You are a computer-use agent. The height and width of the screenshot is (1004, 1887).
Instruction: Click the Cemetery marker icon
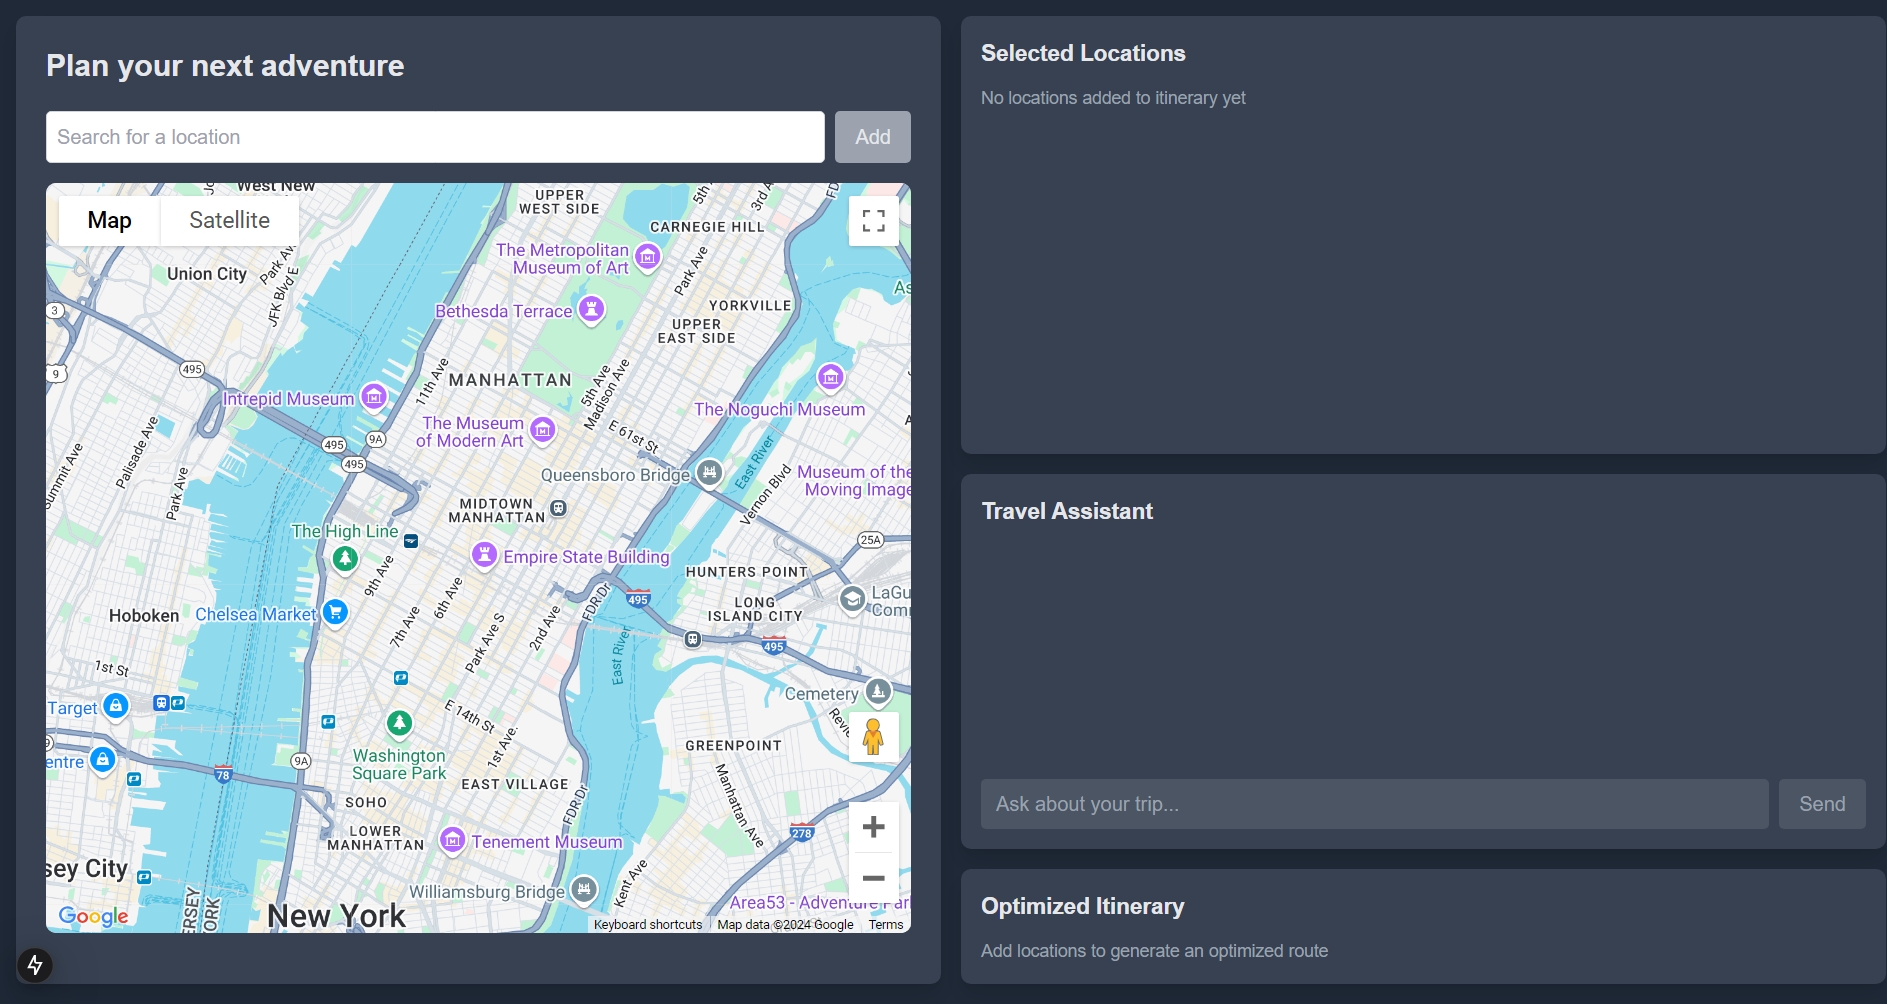click(878, 691)
